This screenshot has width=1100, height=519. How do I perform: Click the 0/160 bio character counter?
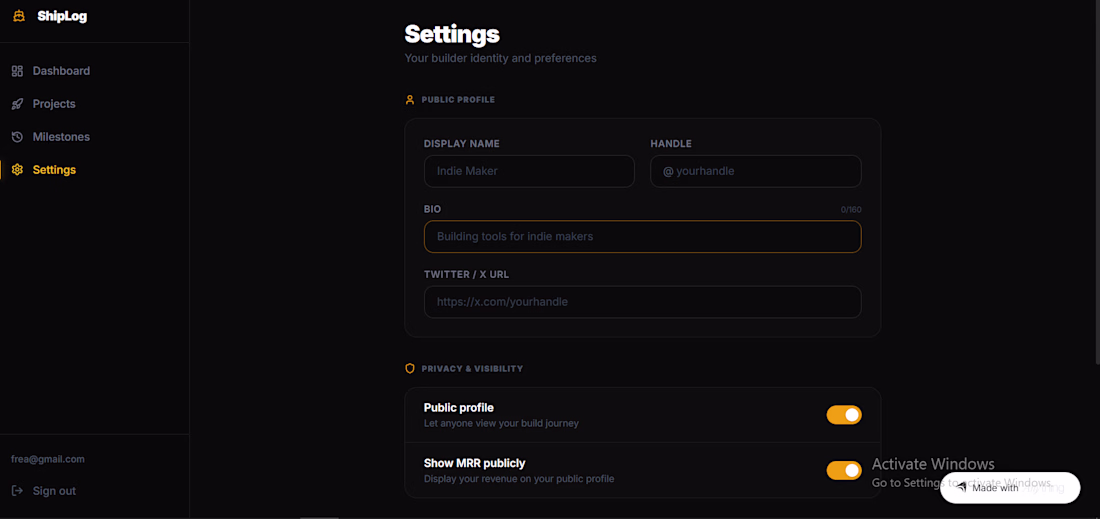852,210
